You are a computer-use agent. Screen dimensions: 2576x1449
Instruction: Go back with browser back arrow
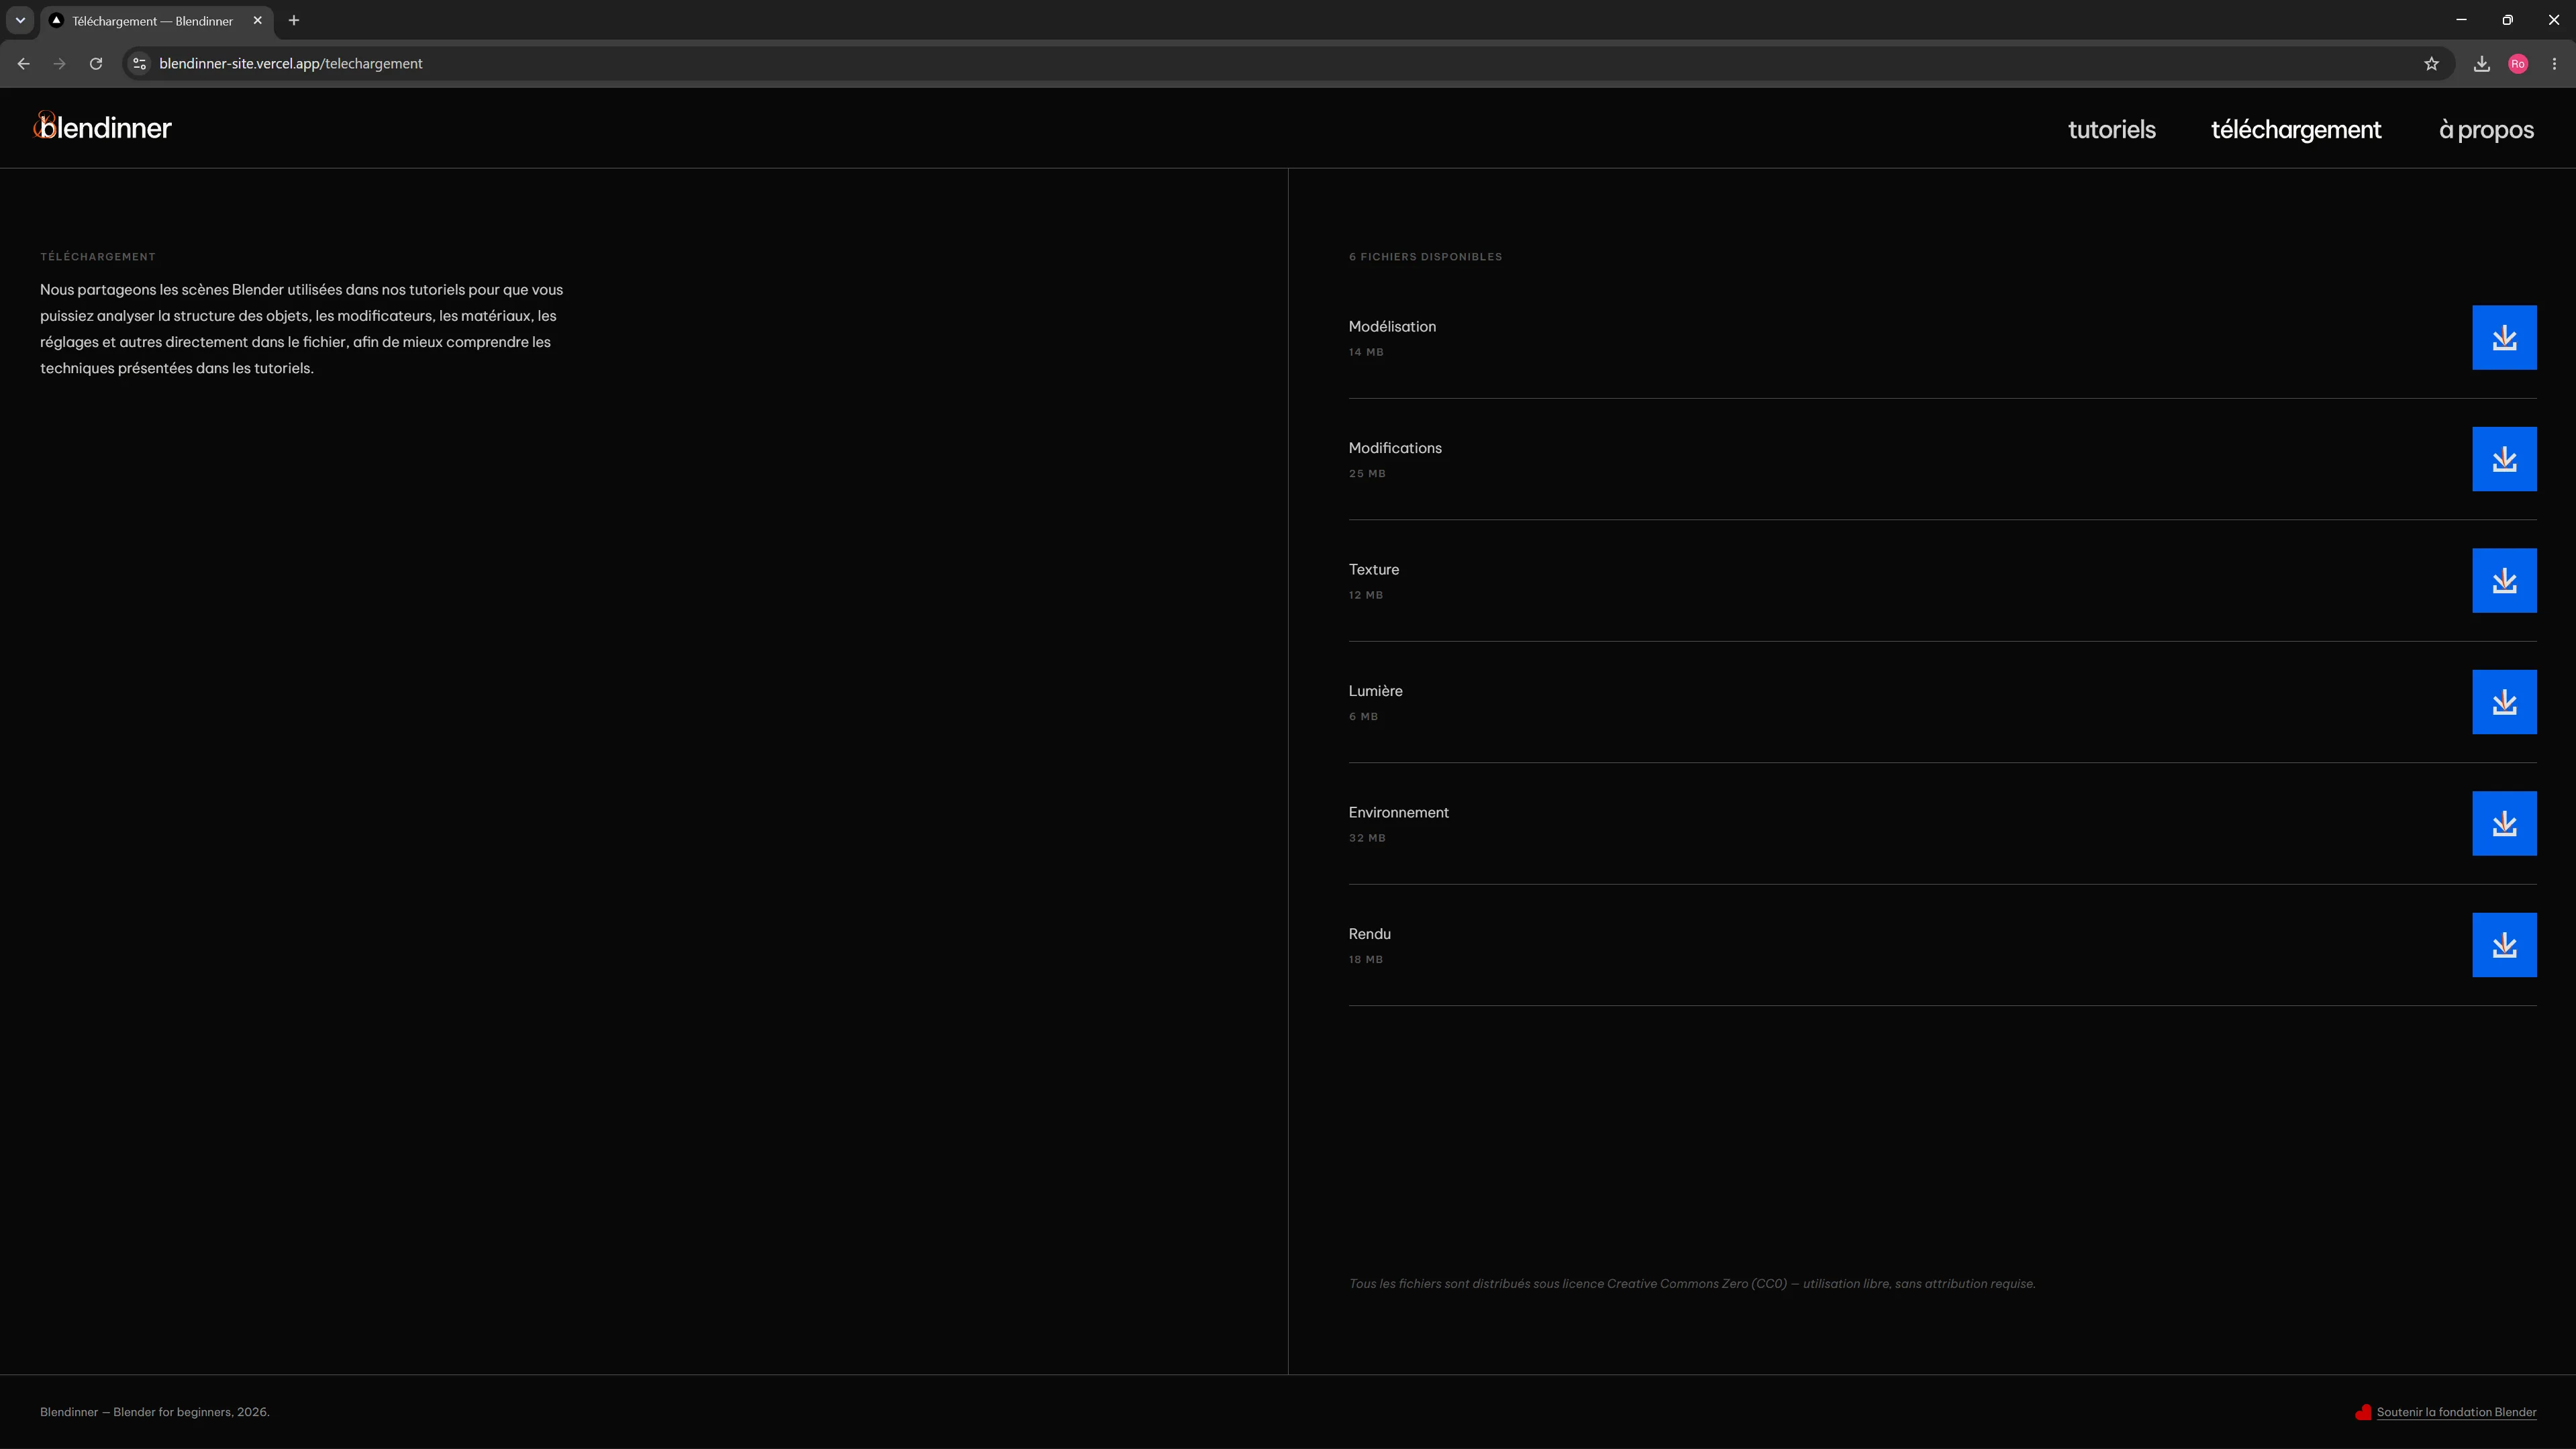click(x=23, y=64)
